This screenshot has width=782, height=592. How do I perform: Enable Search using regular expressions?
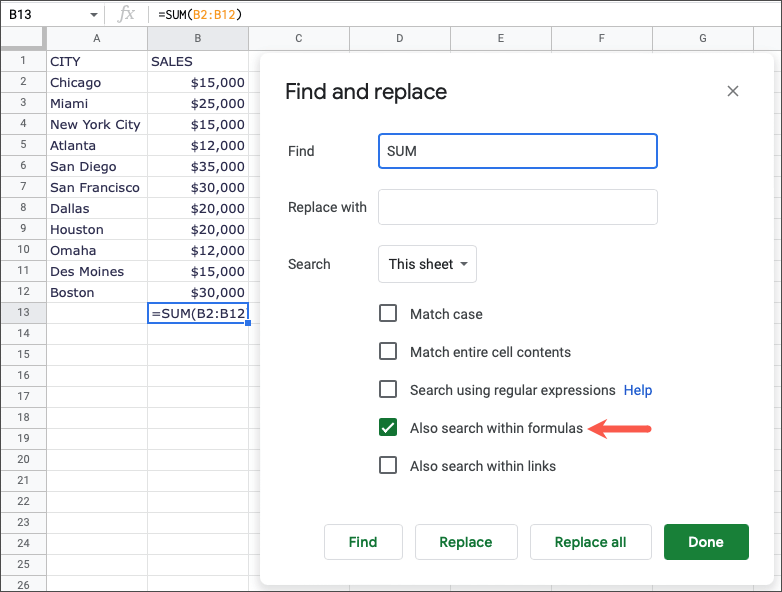tap(388, 390)
